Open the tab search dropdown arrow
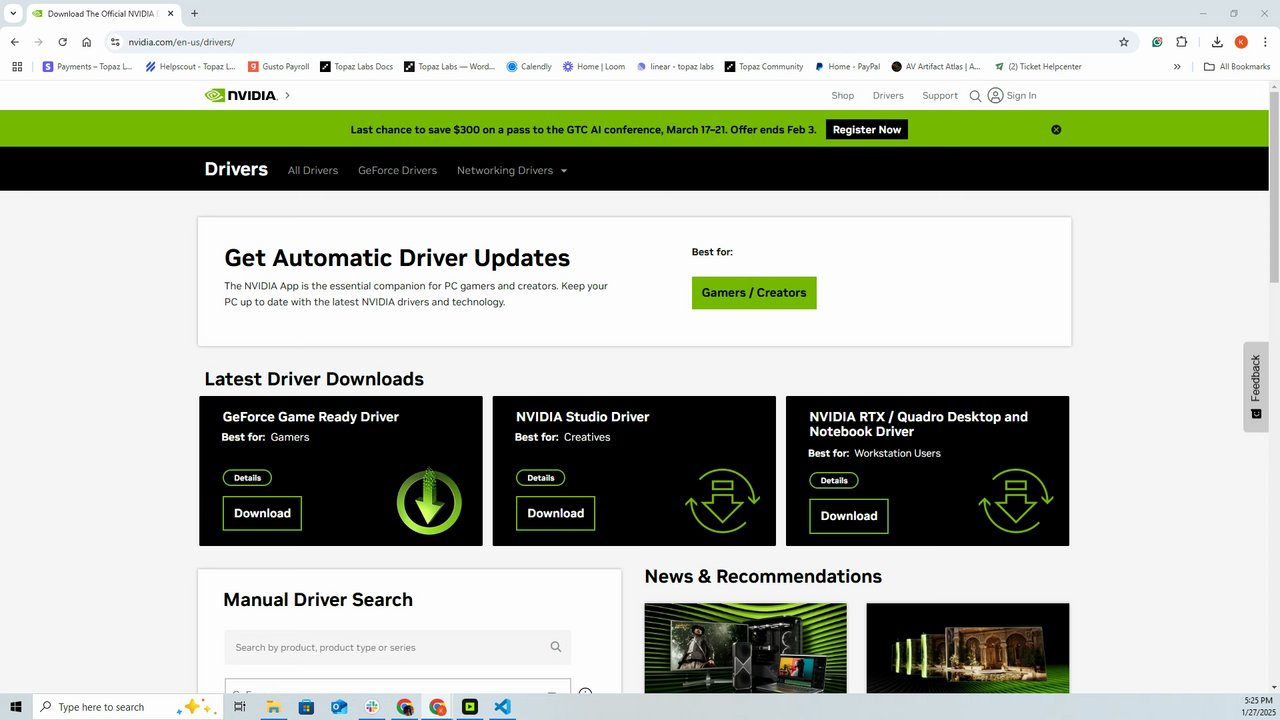Image resolution: width=1280 pixels, height=720 pixels. pyautogui.click(x=13, y=14)
